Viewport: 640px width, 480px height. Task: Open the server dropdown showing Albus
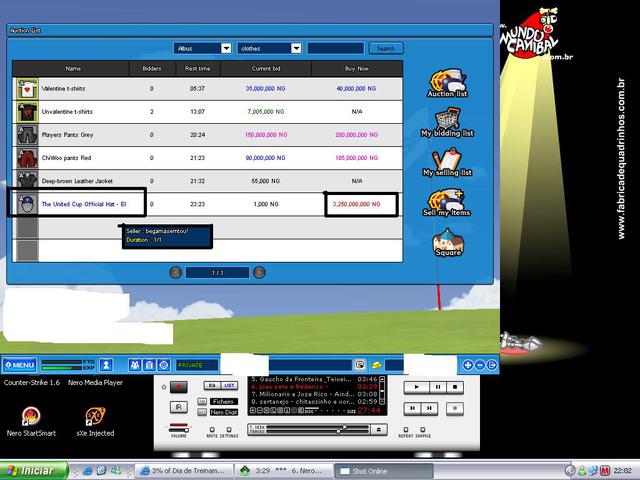202,48
